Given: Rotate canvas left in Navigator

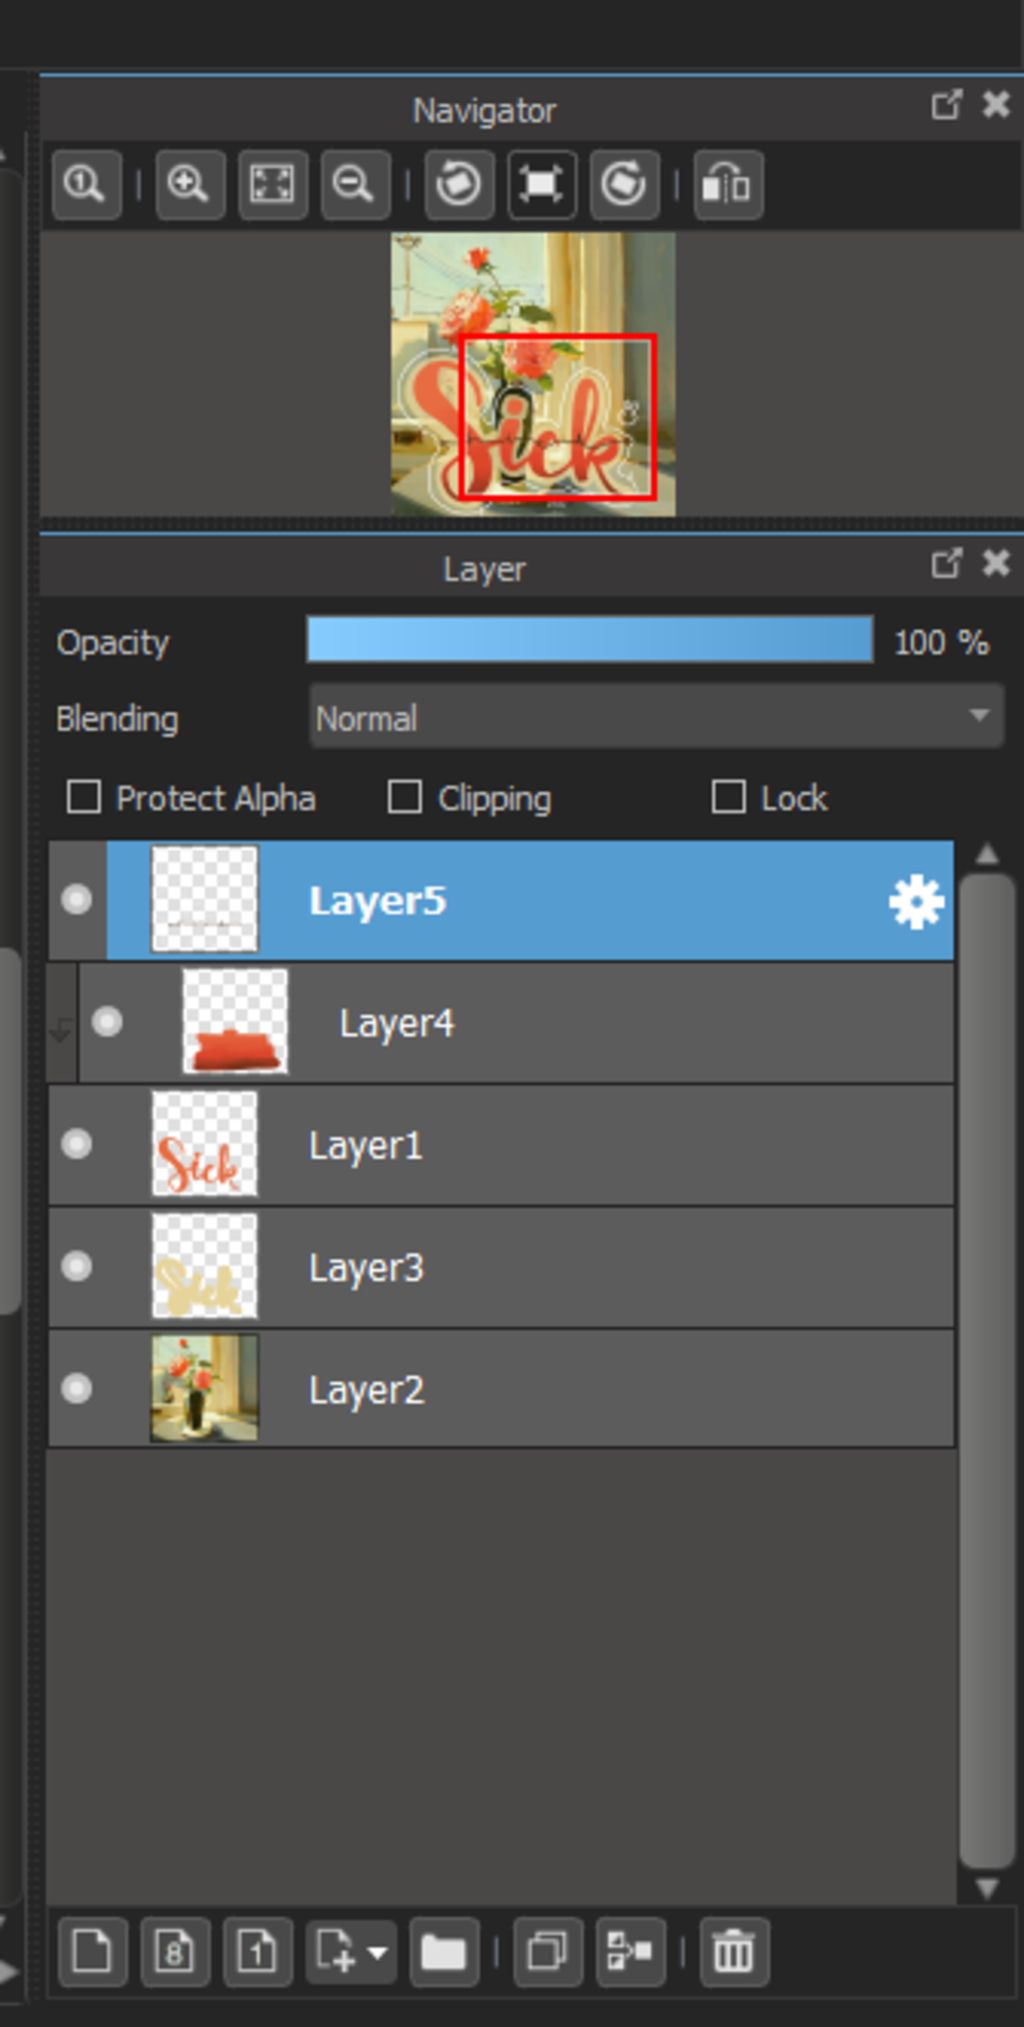Looking at the screenshot, I should pos(459,184).
